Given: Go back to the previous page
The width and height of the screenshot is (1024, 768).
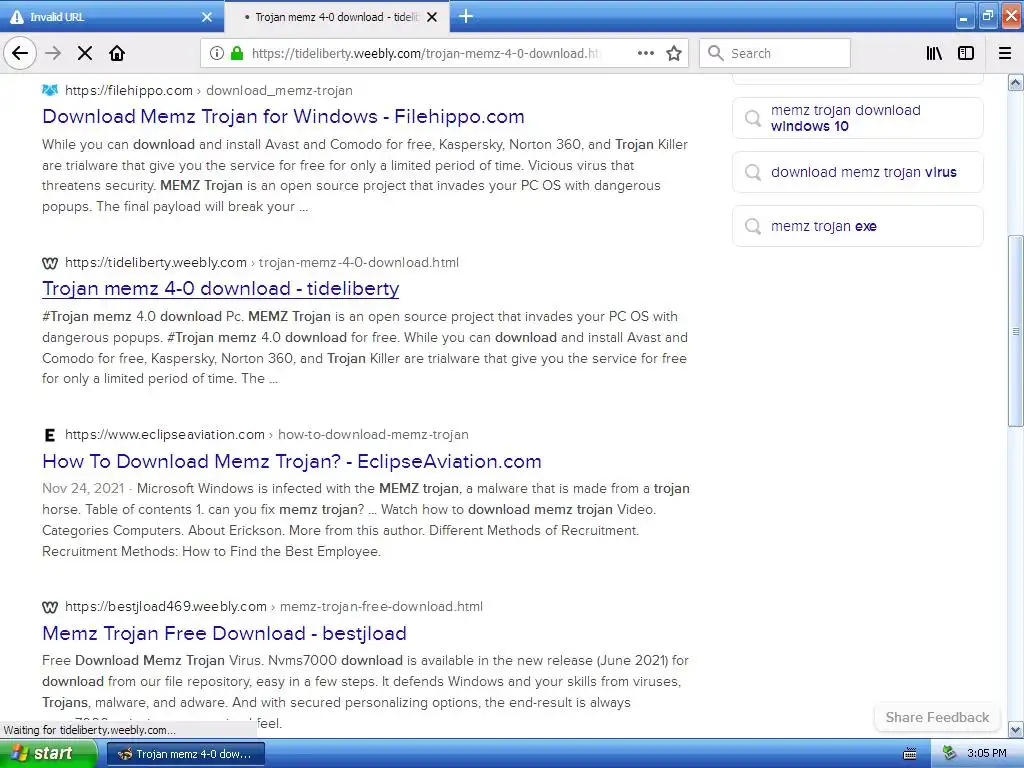Looking at the screenshot, I should point(20,53).
